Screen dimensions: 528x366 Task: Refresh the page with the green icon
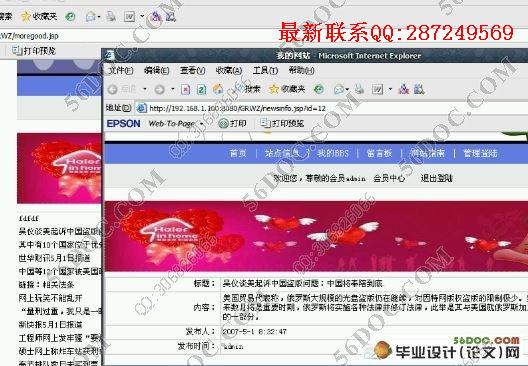201,89
